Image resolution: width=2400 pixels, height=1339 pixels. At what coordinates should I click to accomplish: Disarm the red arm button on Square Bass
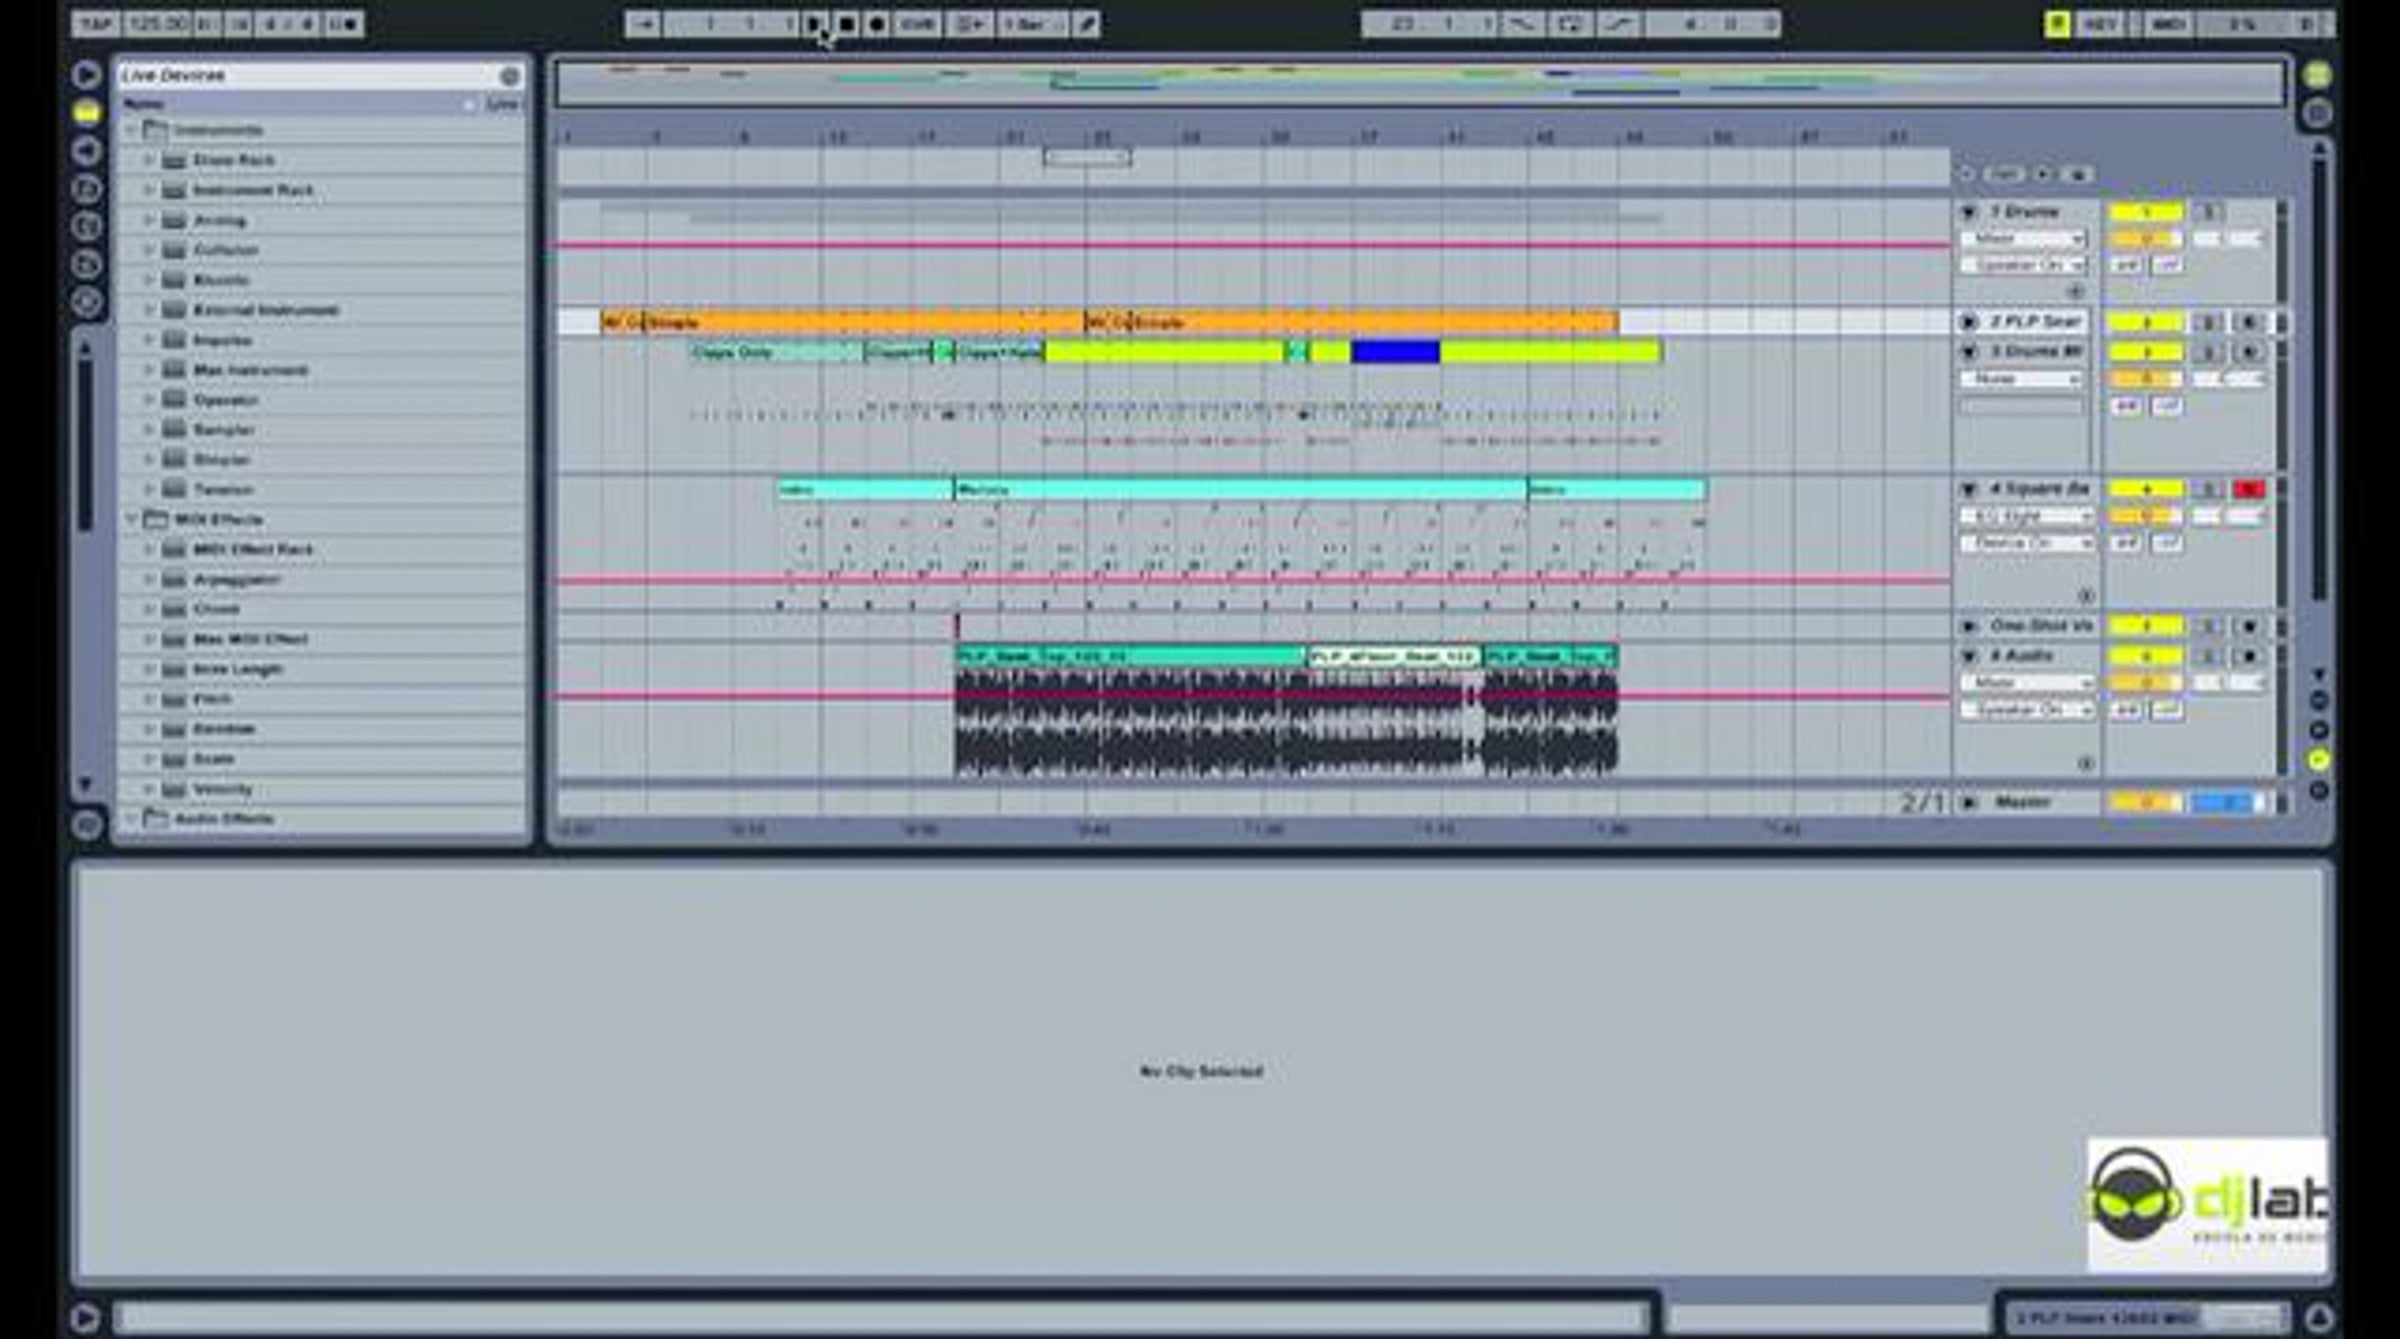(2249, 489)
